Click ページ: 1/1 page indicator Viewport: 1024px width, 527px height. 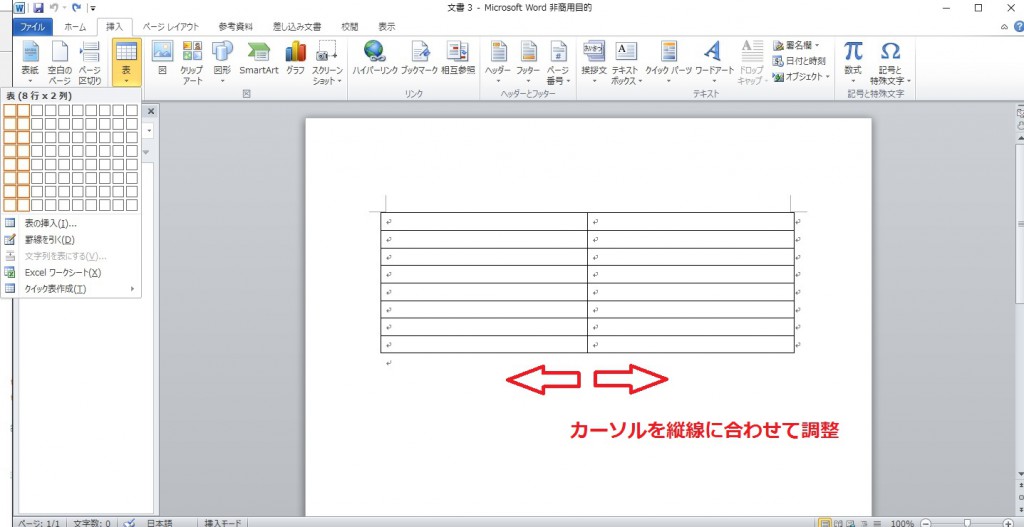click(39, 523)
